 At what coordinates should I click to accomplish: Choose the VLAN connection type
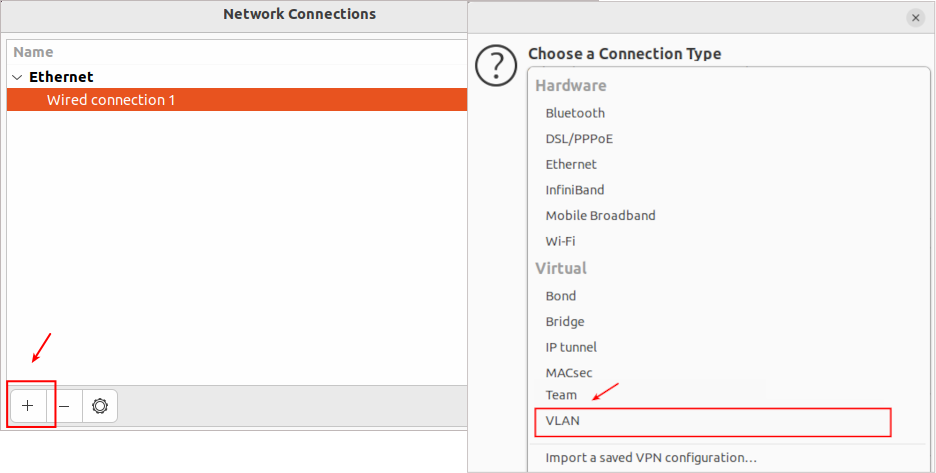tap(563, 421)
